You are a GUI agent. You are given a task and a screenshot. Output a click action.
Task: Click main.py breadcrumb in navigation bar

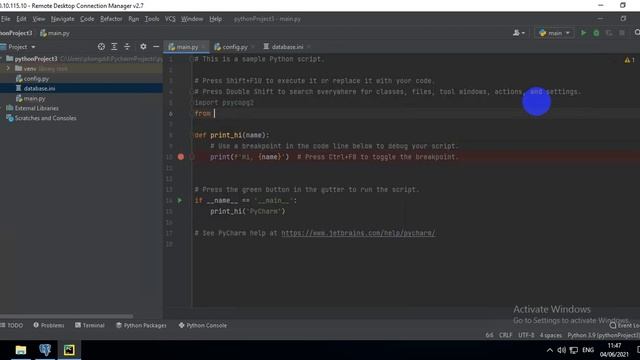click(x=55, y=33)
